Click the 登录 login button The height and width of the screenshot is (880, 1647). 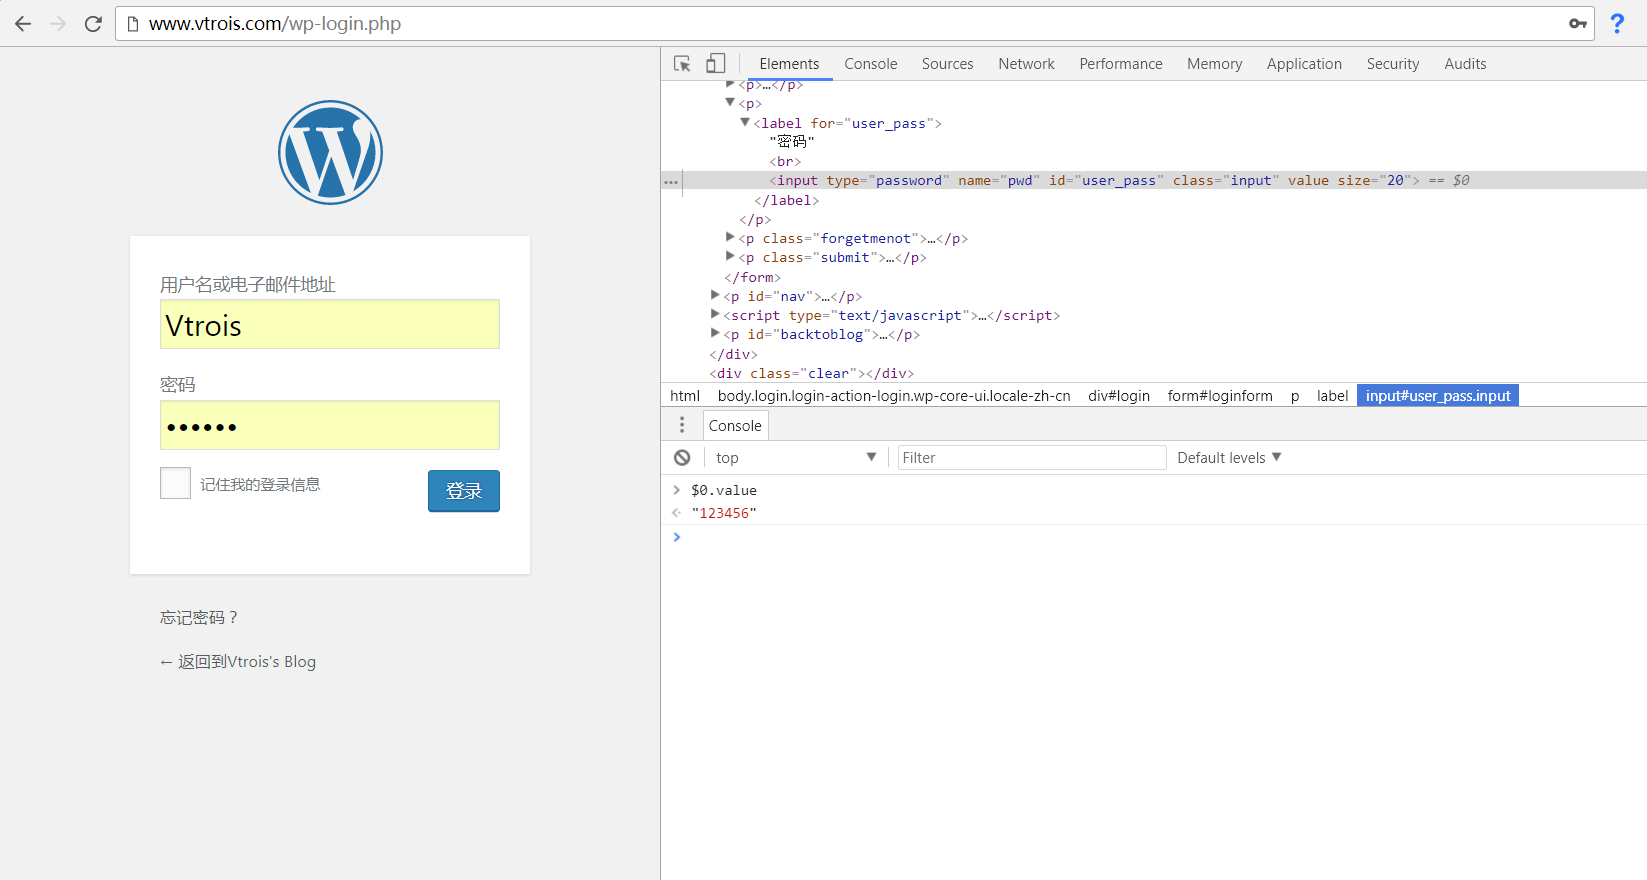464,491
